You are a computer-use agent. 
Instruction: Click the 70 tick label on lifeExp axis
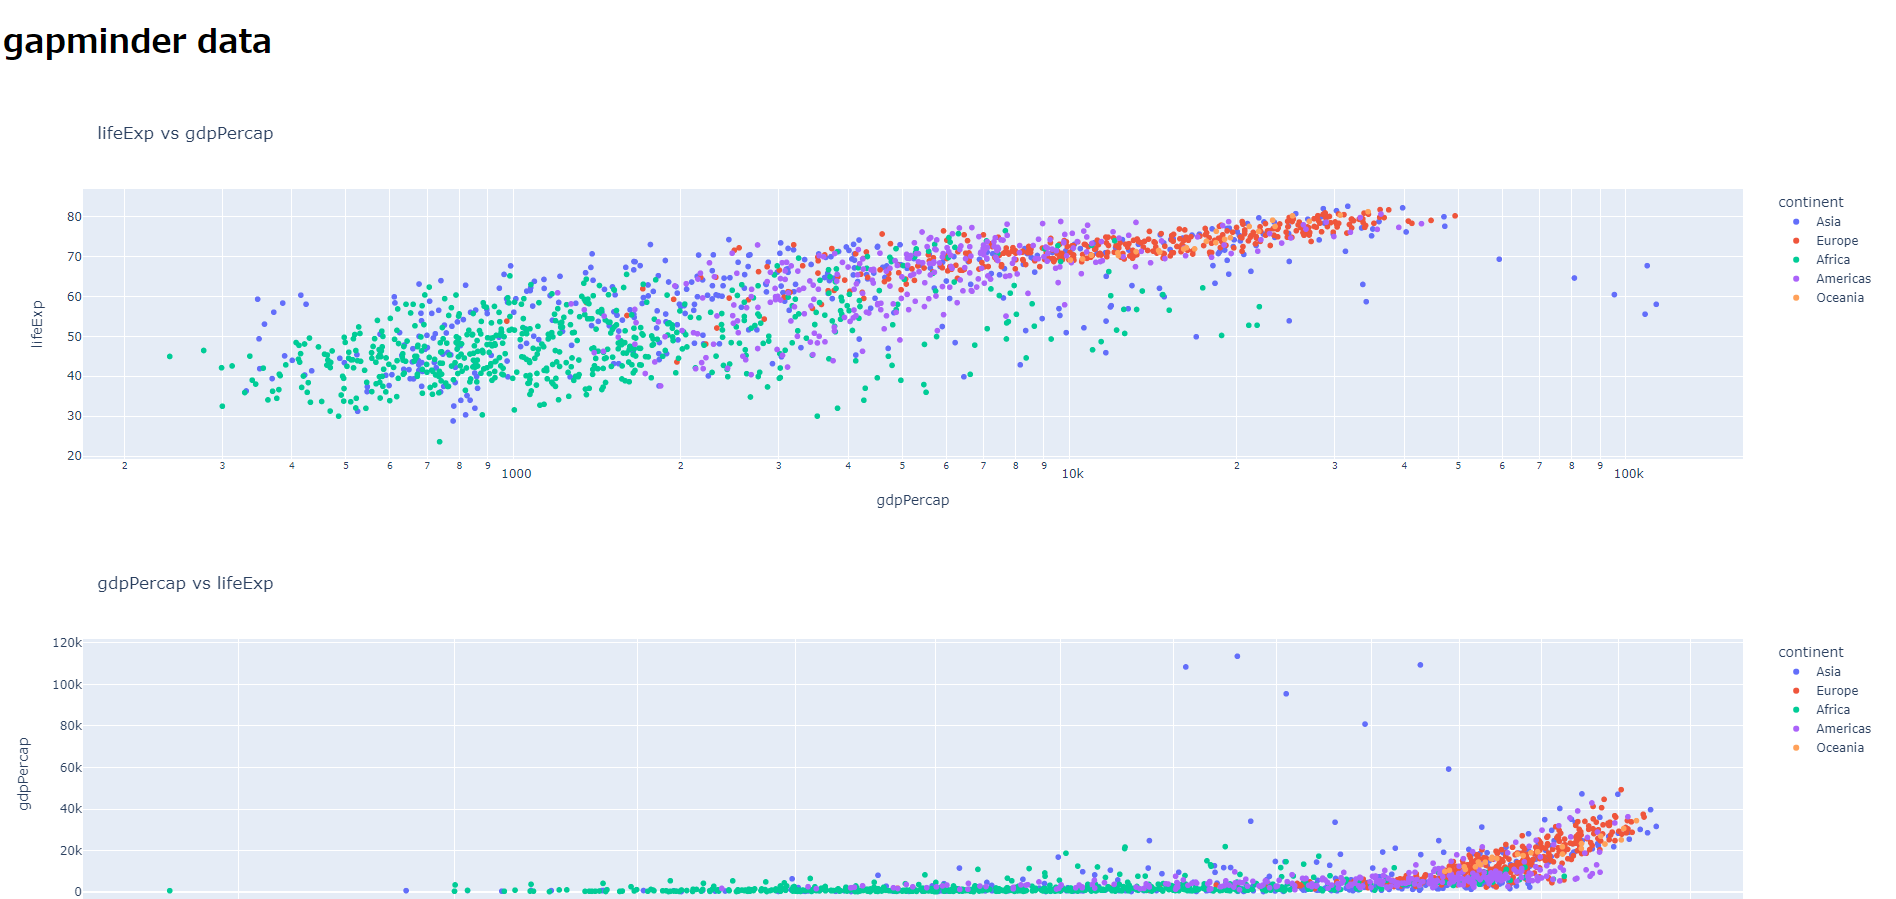pos(75,257)
